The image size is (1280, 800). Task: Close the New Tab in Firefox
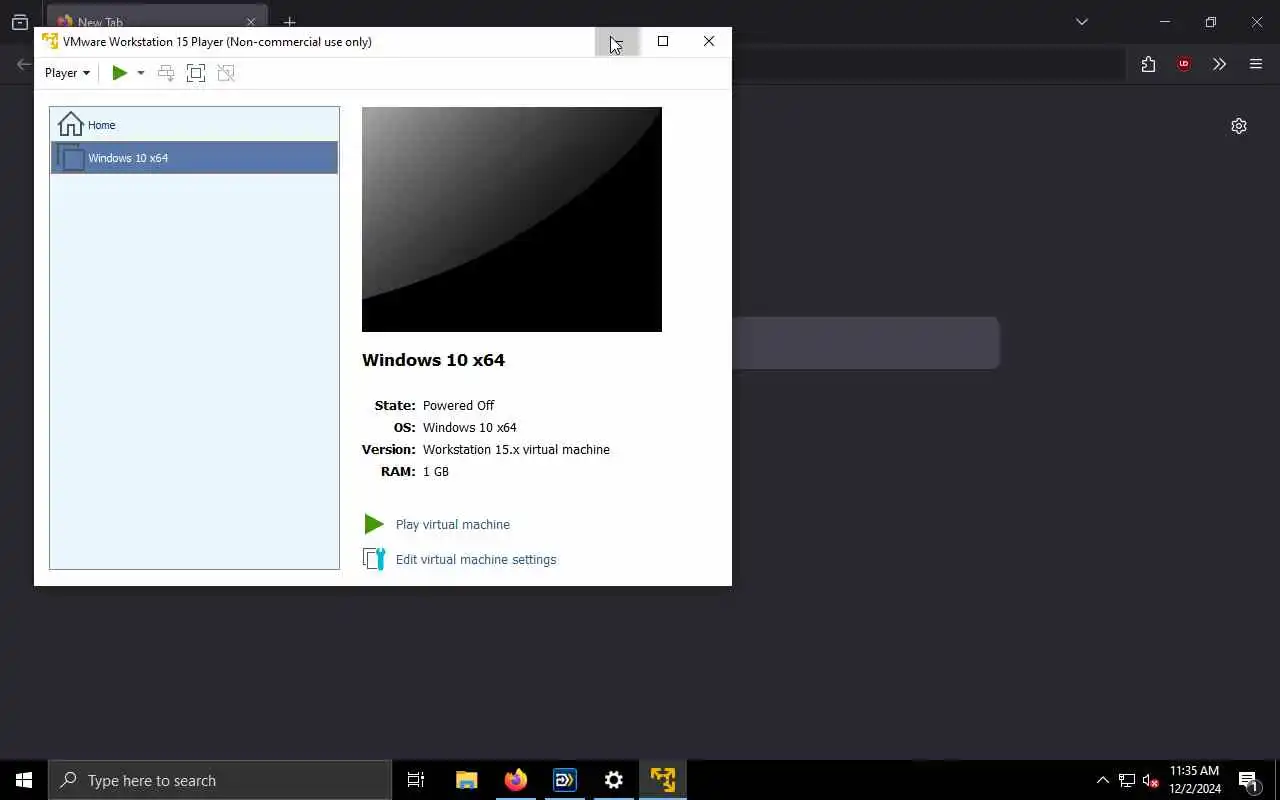coord(251,22)
